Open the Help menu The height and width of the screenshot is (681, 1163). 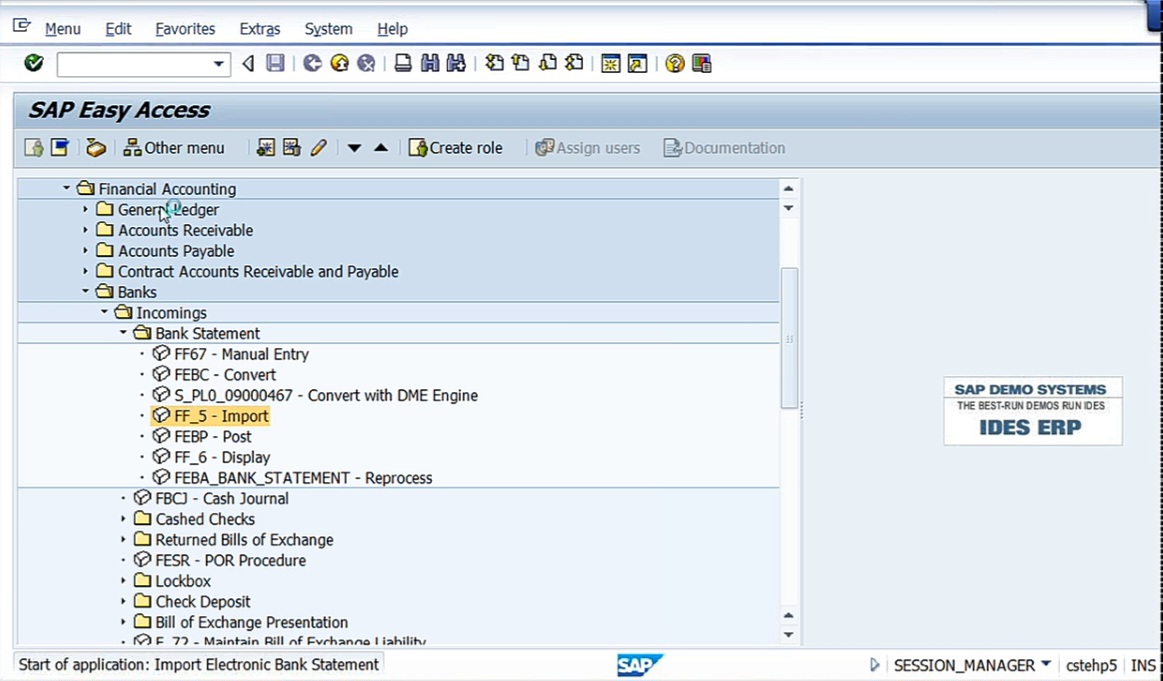[392, 29]
